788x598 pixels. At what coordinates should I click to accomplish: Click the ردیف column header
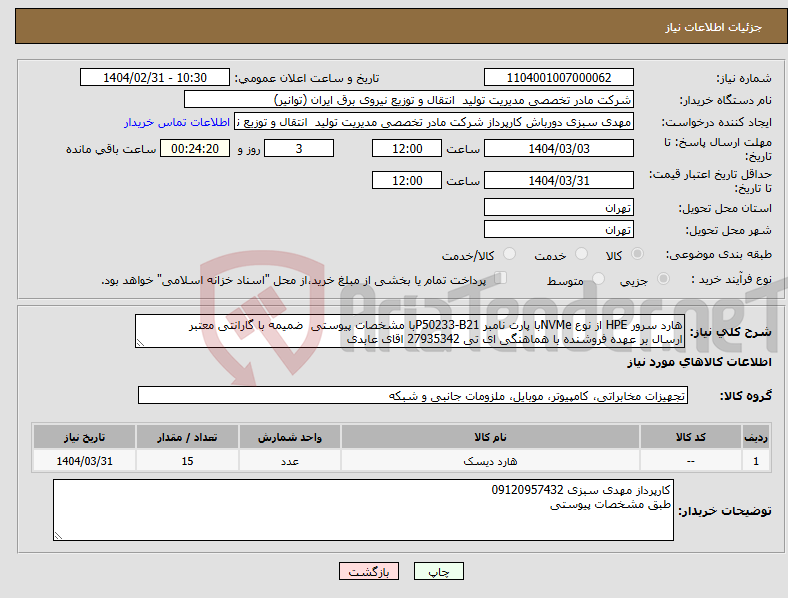click(756, 437)
